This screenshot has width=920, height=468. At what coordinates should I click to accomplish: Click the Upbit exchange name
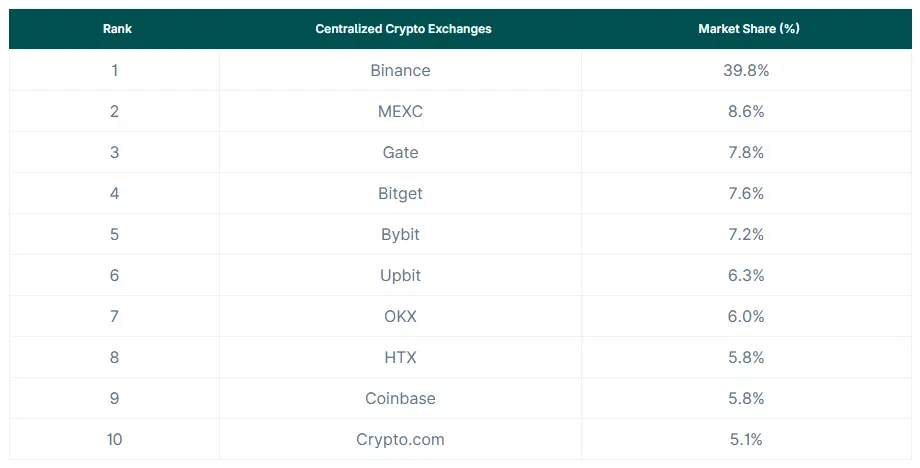tap(400, 276)
